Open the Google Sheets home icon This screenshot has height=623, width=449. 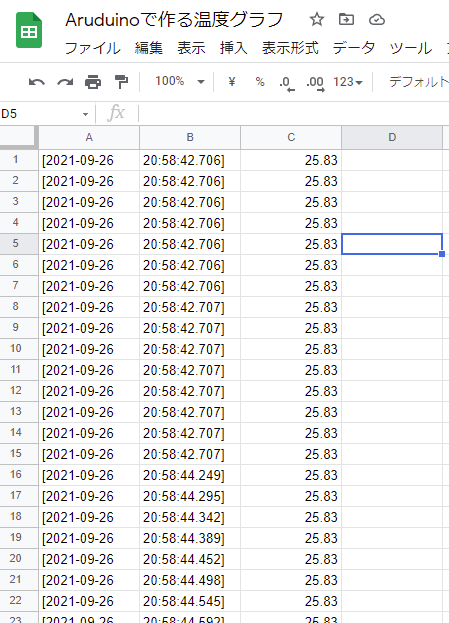point(29,30)
